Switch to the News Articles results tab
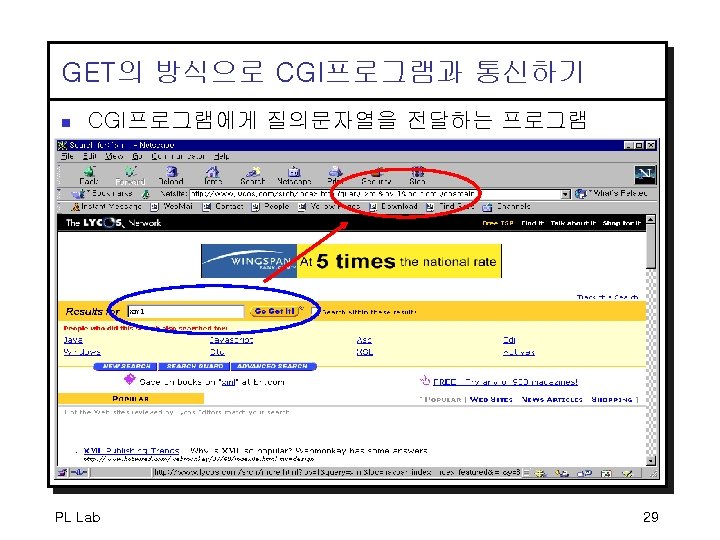Screen dimensions: 720x540 [552, 399]
